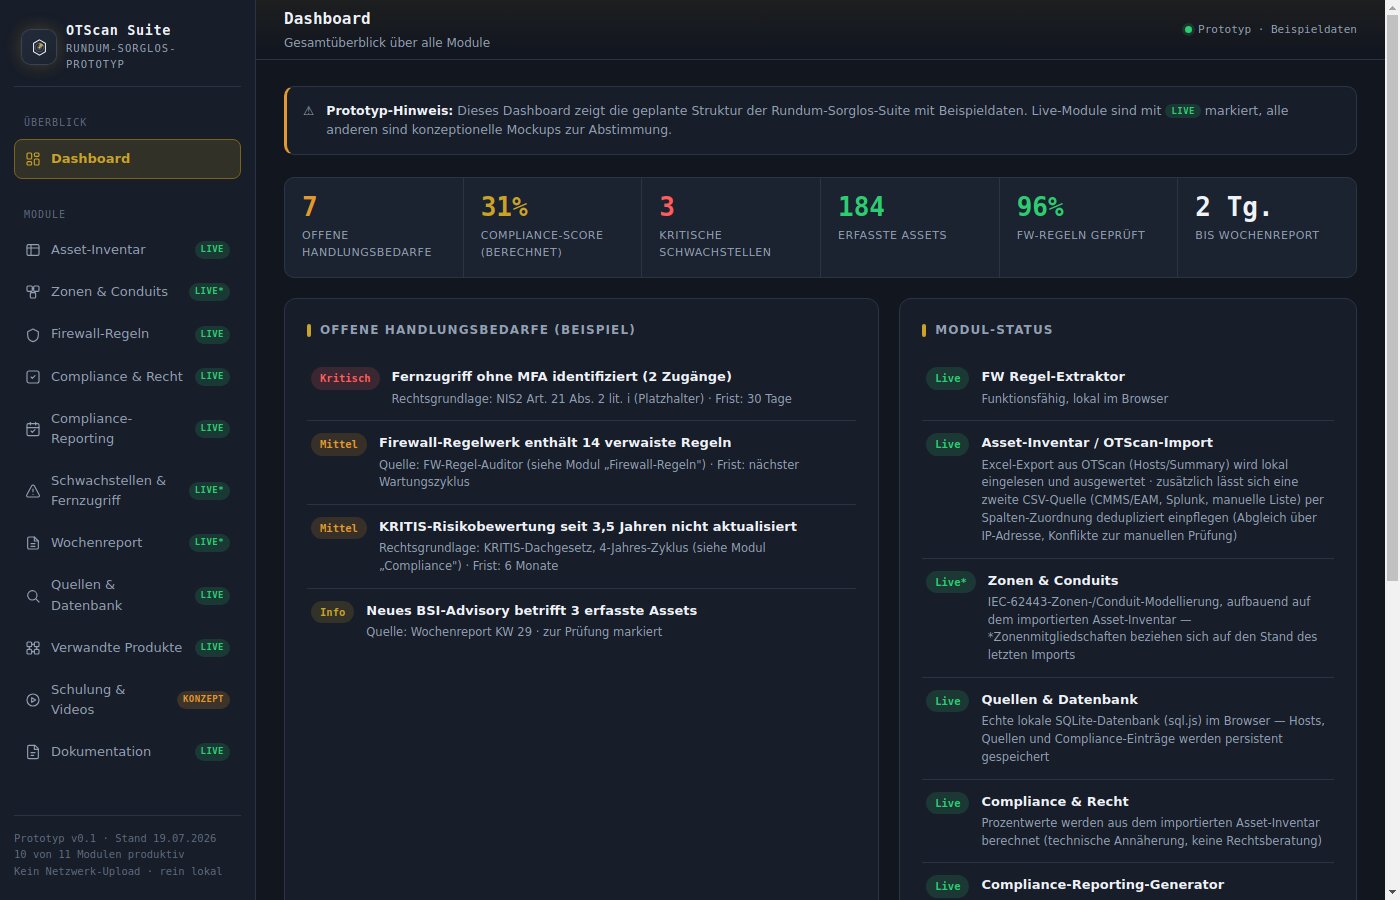This screenshot has height=900, width=1400.
Task: Click the 31% Compliance-Score card
Action: (x=553, y=227)
